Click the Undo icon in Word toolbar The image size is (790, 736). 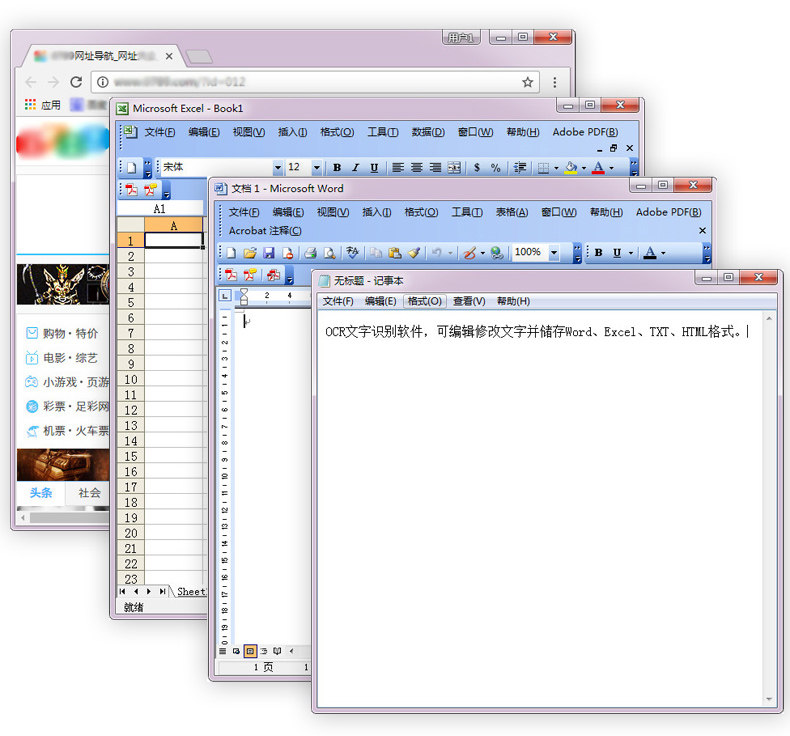(436, 252)
